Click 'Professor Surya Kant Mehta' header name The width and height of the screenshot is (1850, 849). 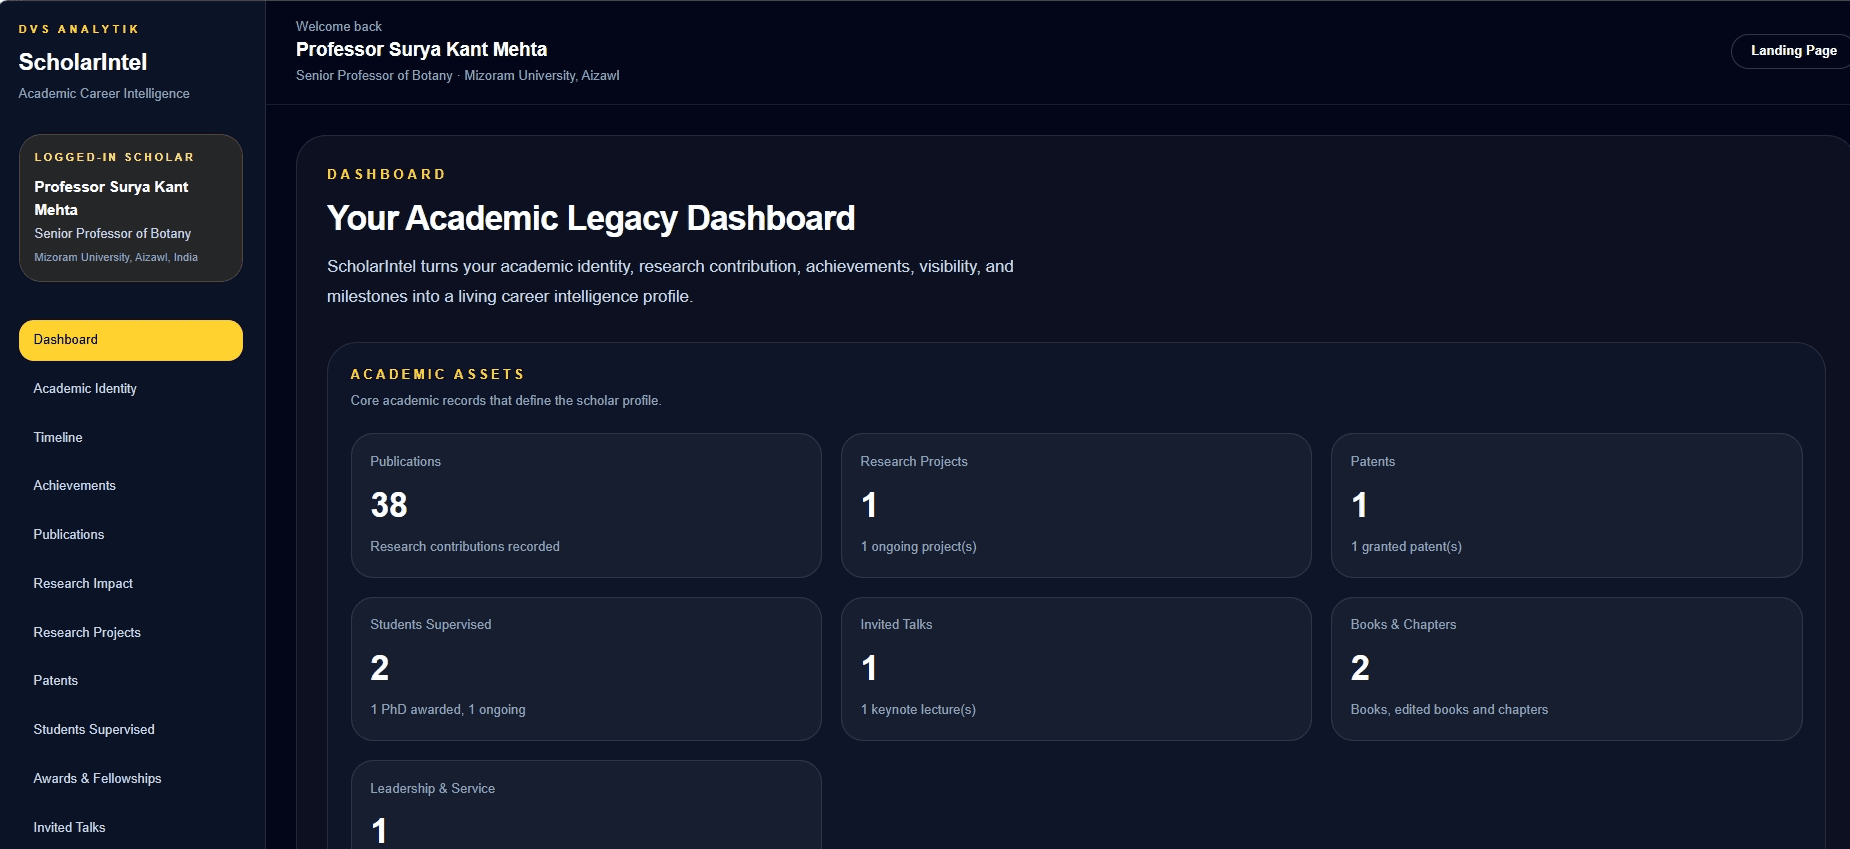pos(421,50)
